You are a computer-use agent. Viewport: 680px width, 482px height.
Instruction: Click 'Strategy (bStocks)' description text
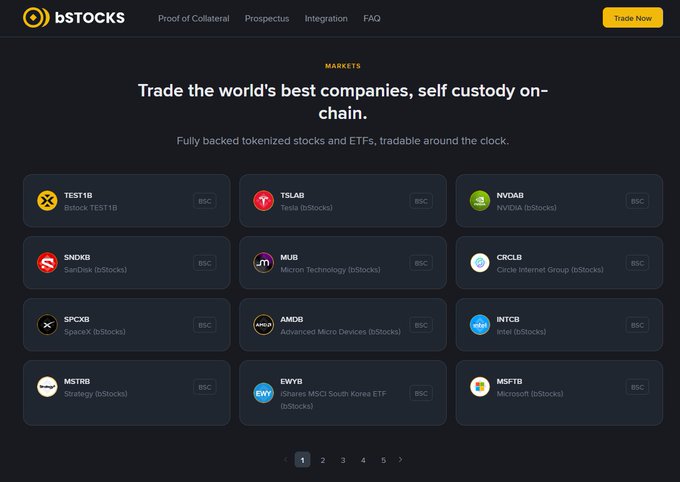95,394
